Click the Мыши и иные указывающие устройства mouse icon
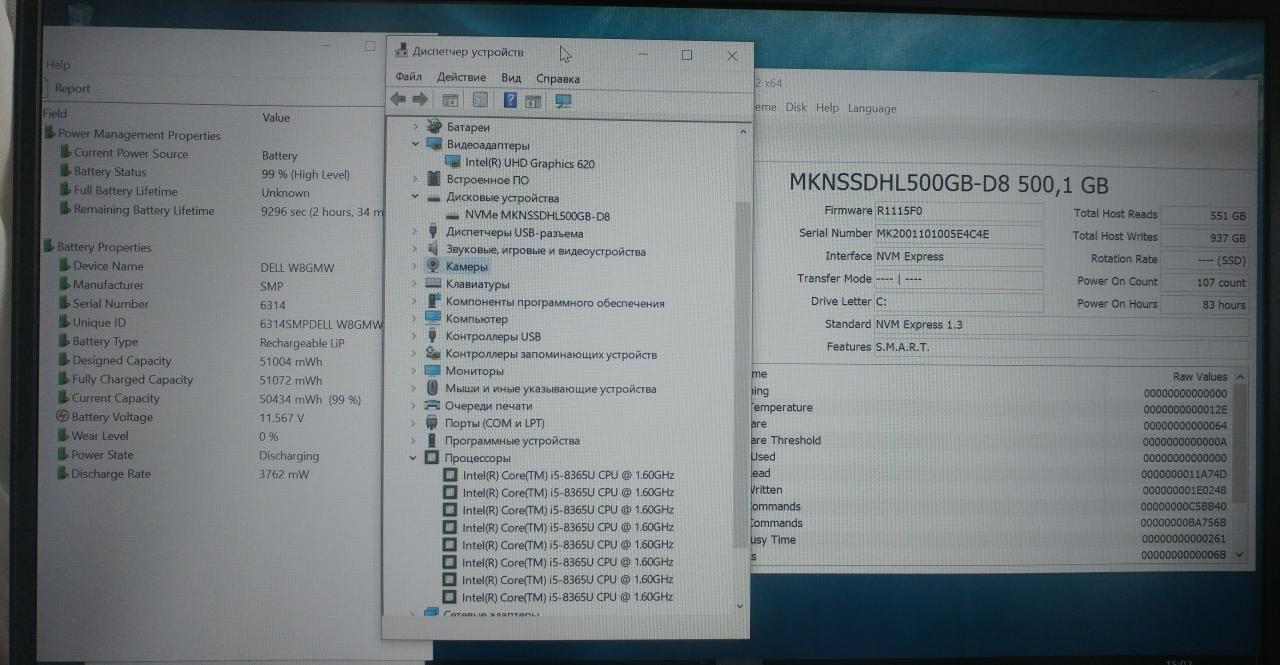Screen dimensions: 1280x665 [434, 388]
